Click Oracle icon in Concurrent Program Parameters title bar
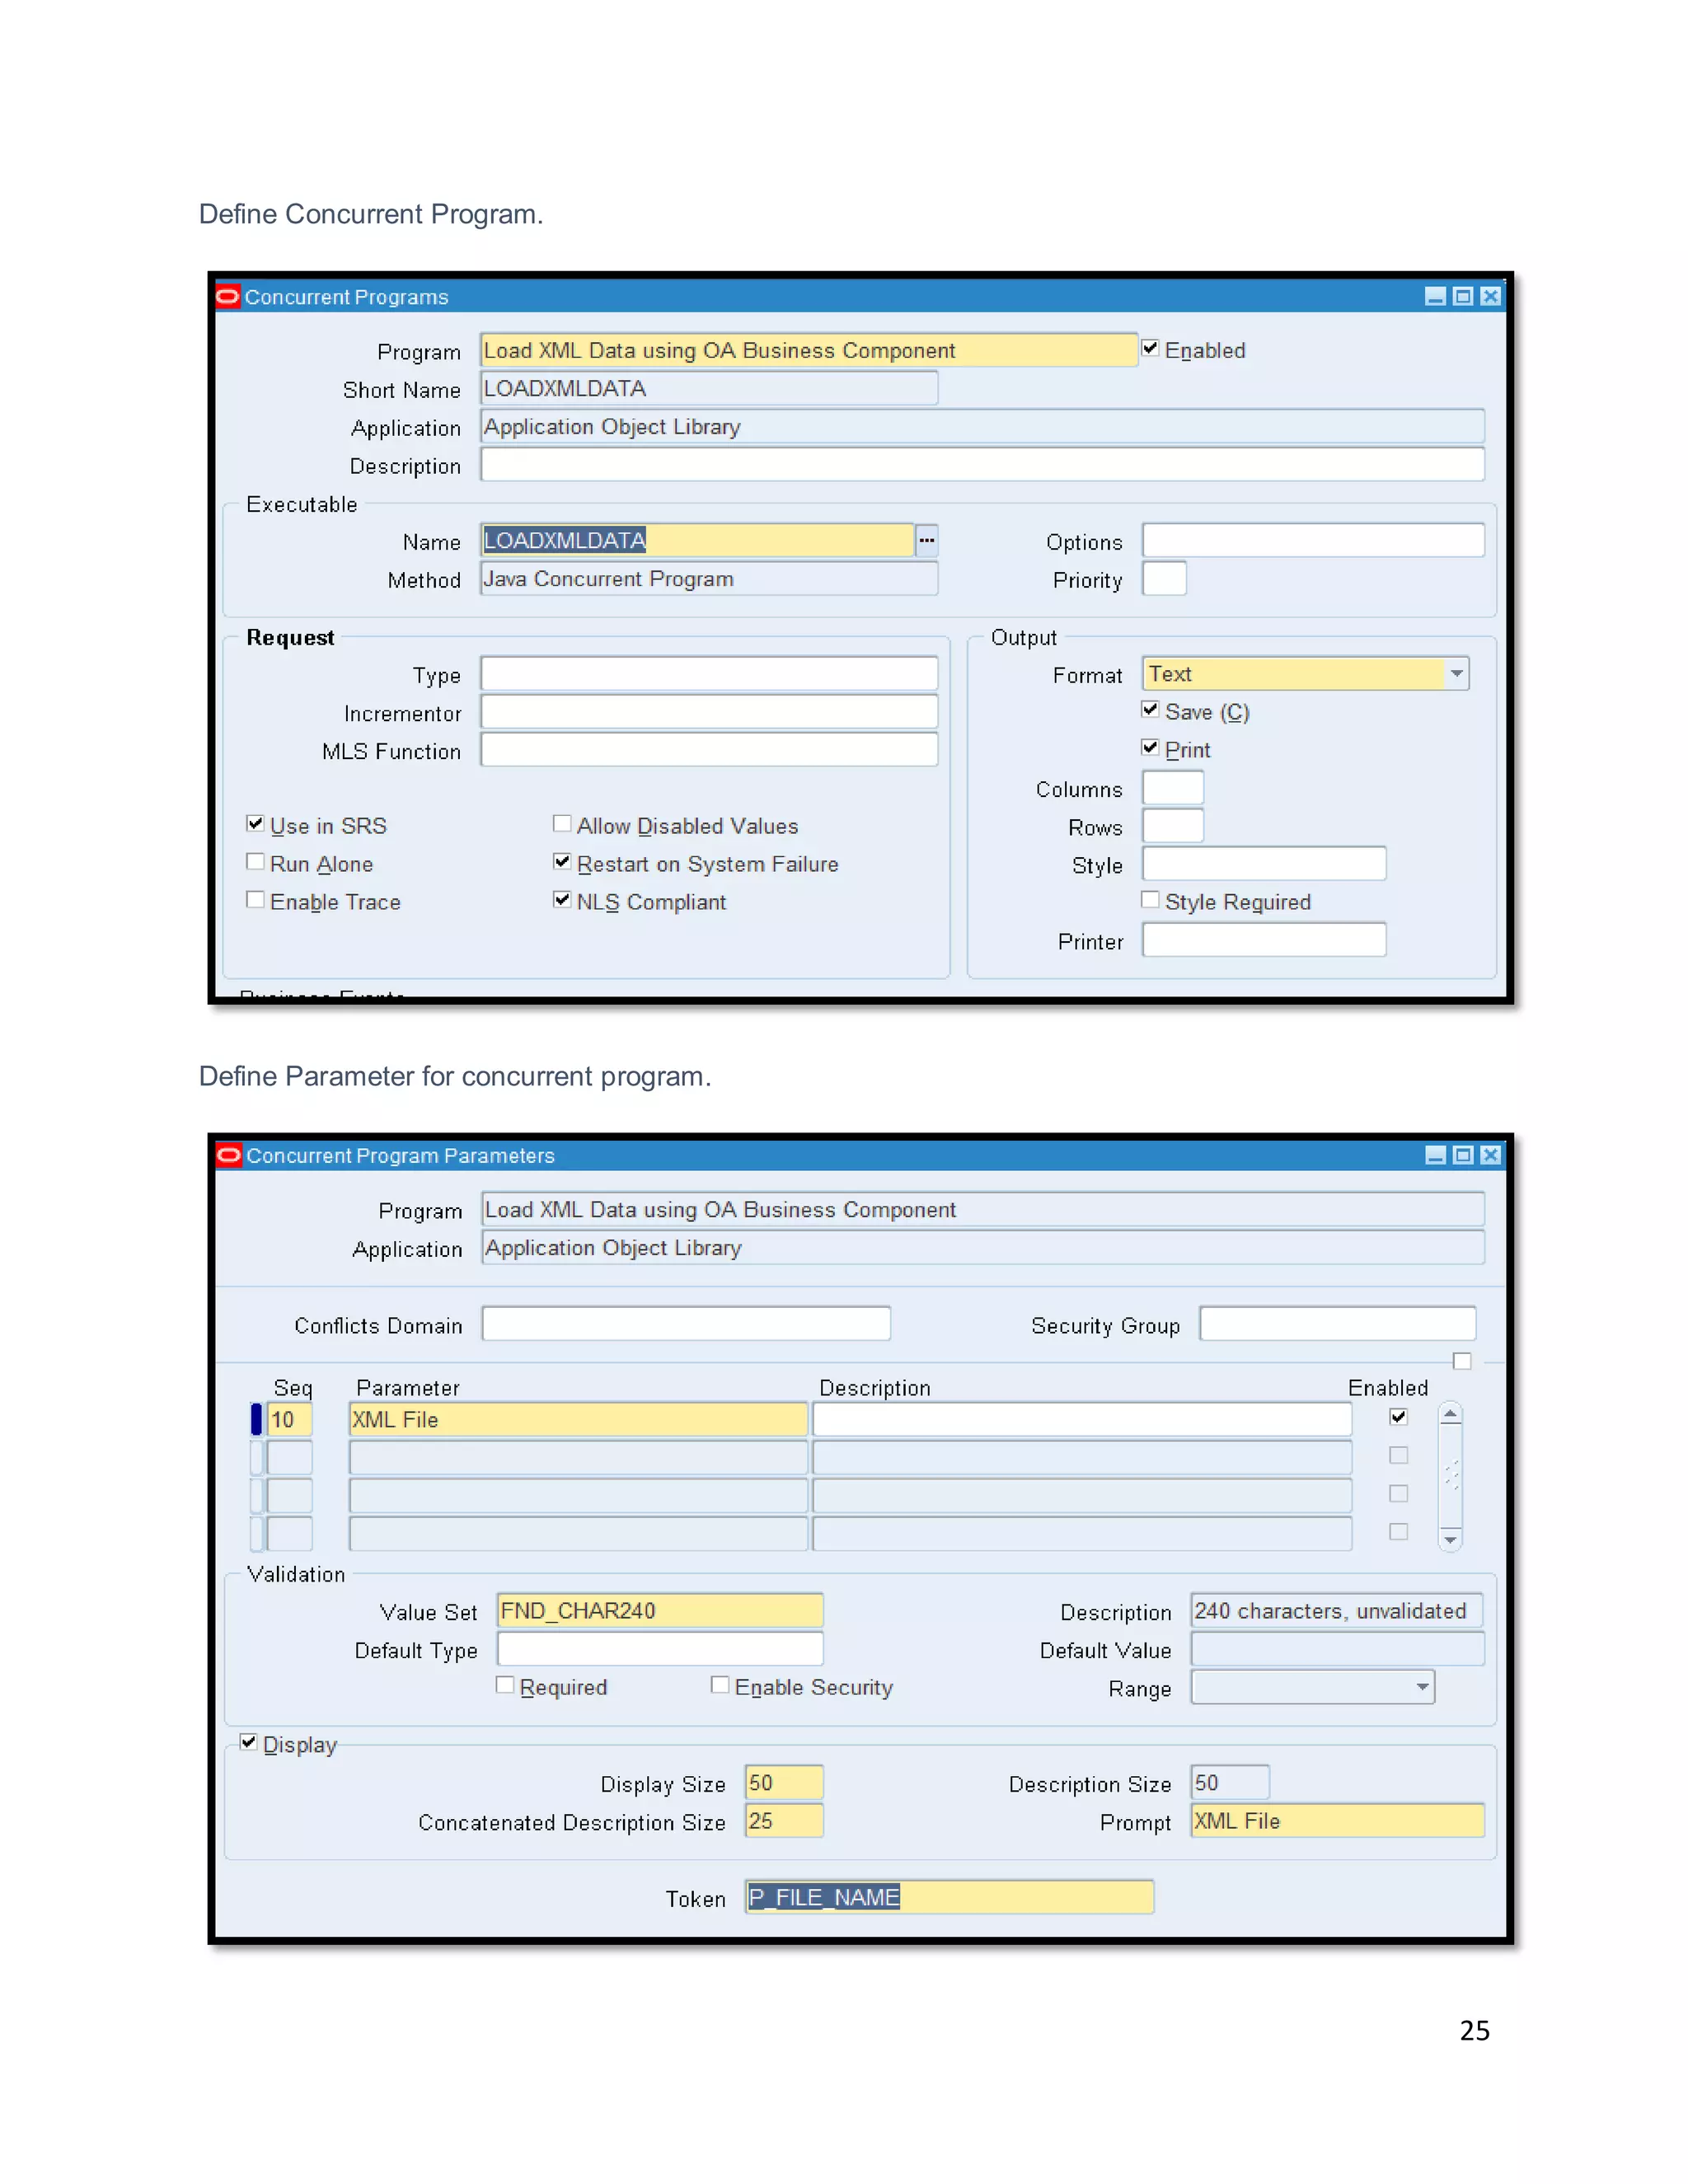Screen dimensions: 1688x2184 [229, 1155]
